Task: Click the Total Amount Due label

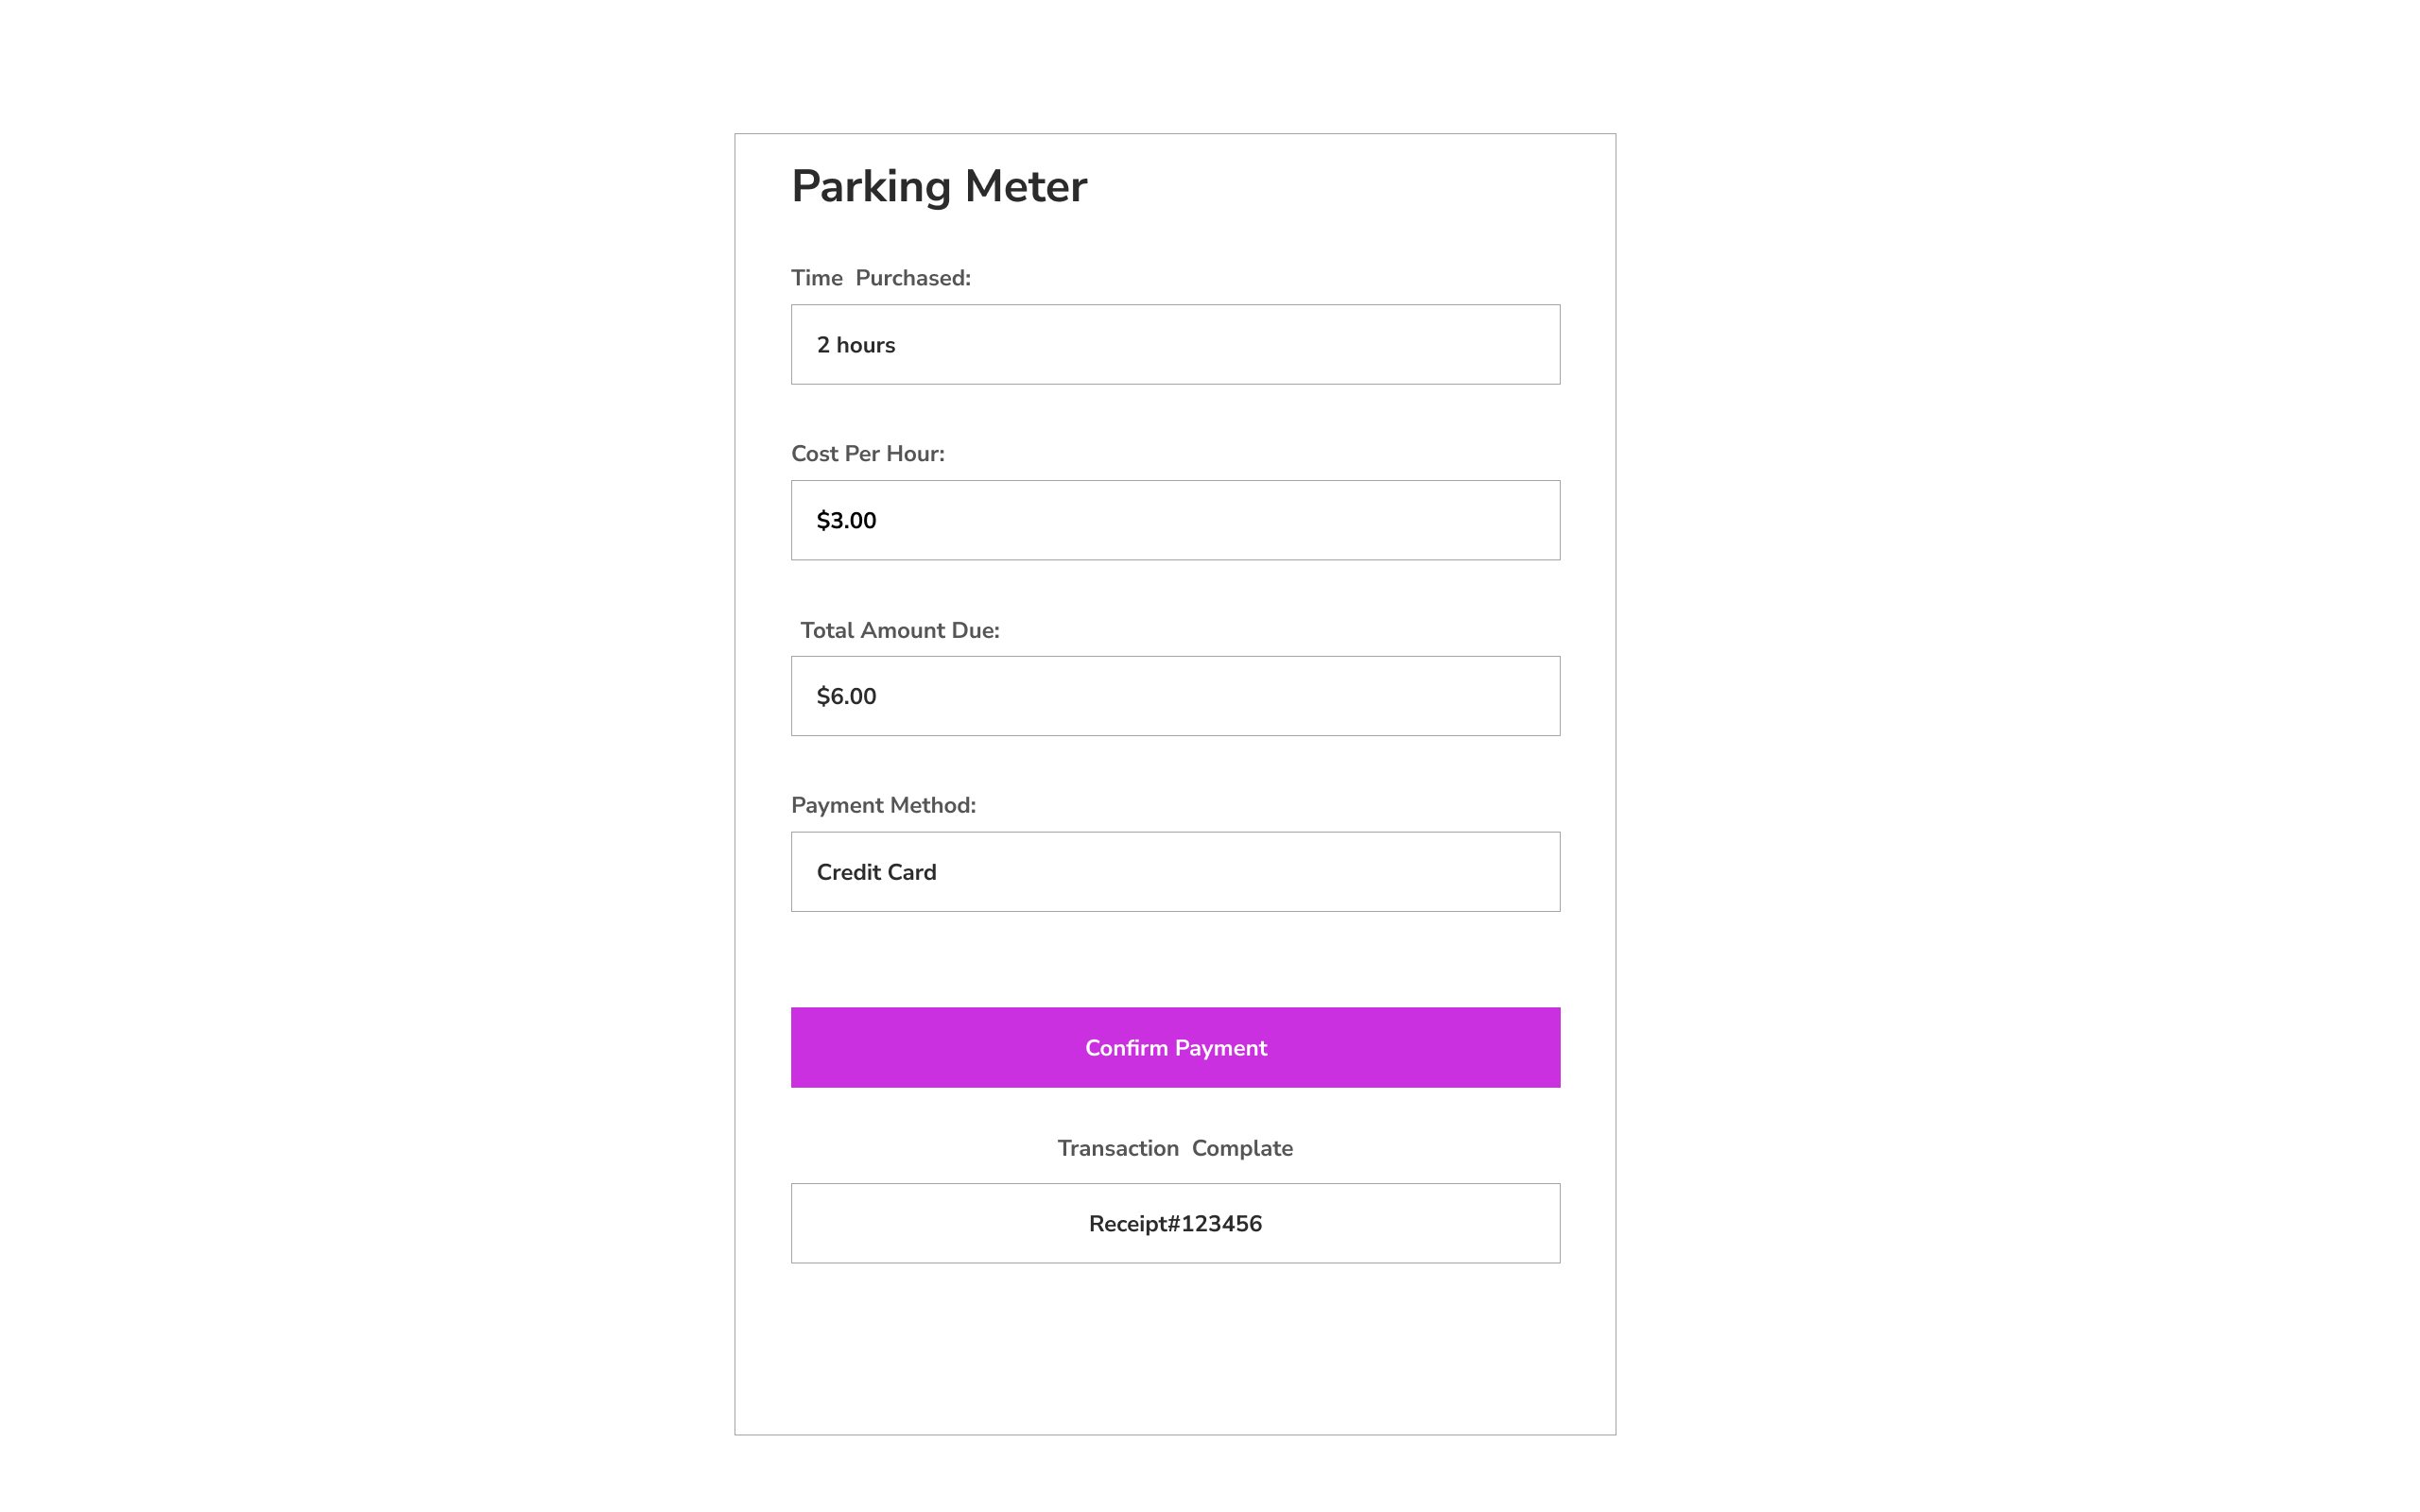Action: (x=900, y=630)
